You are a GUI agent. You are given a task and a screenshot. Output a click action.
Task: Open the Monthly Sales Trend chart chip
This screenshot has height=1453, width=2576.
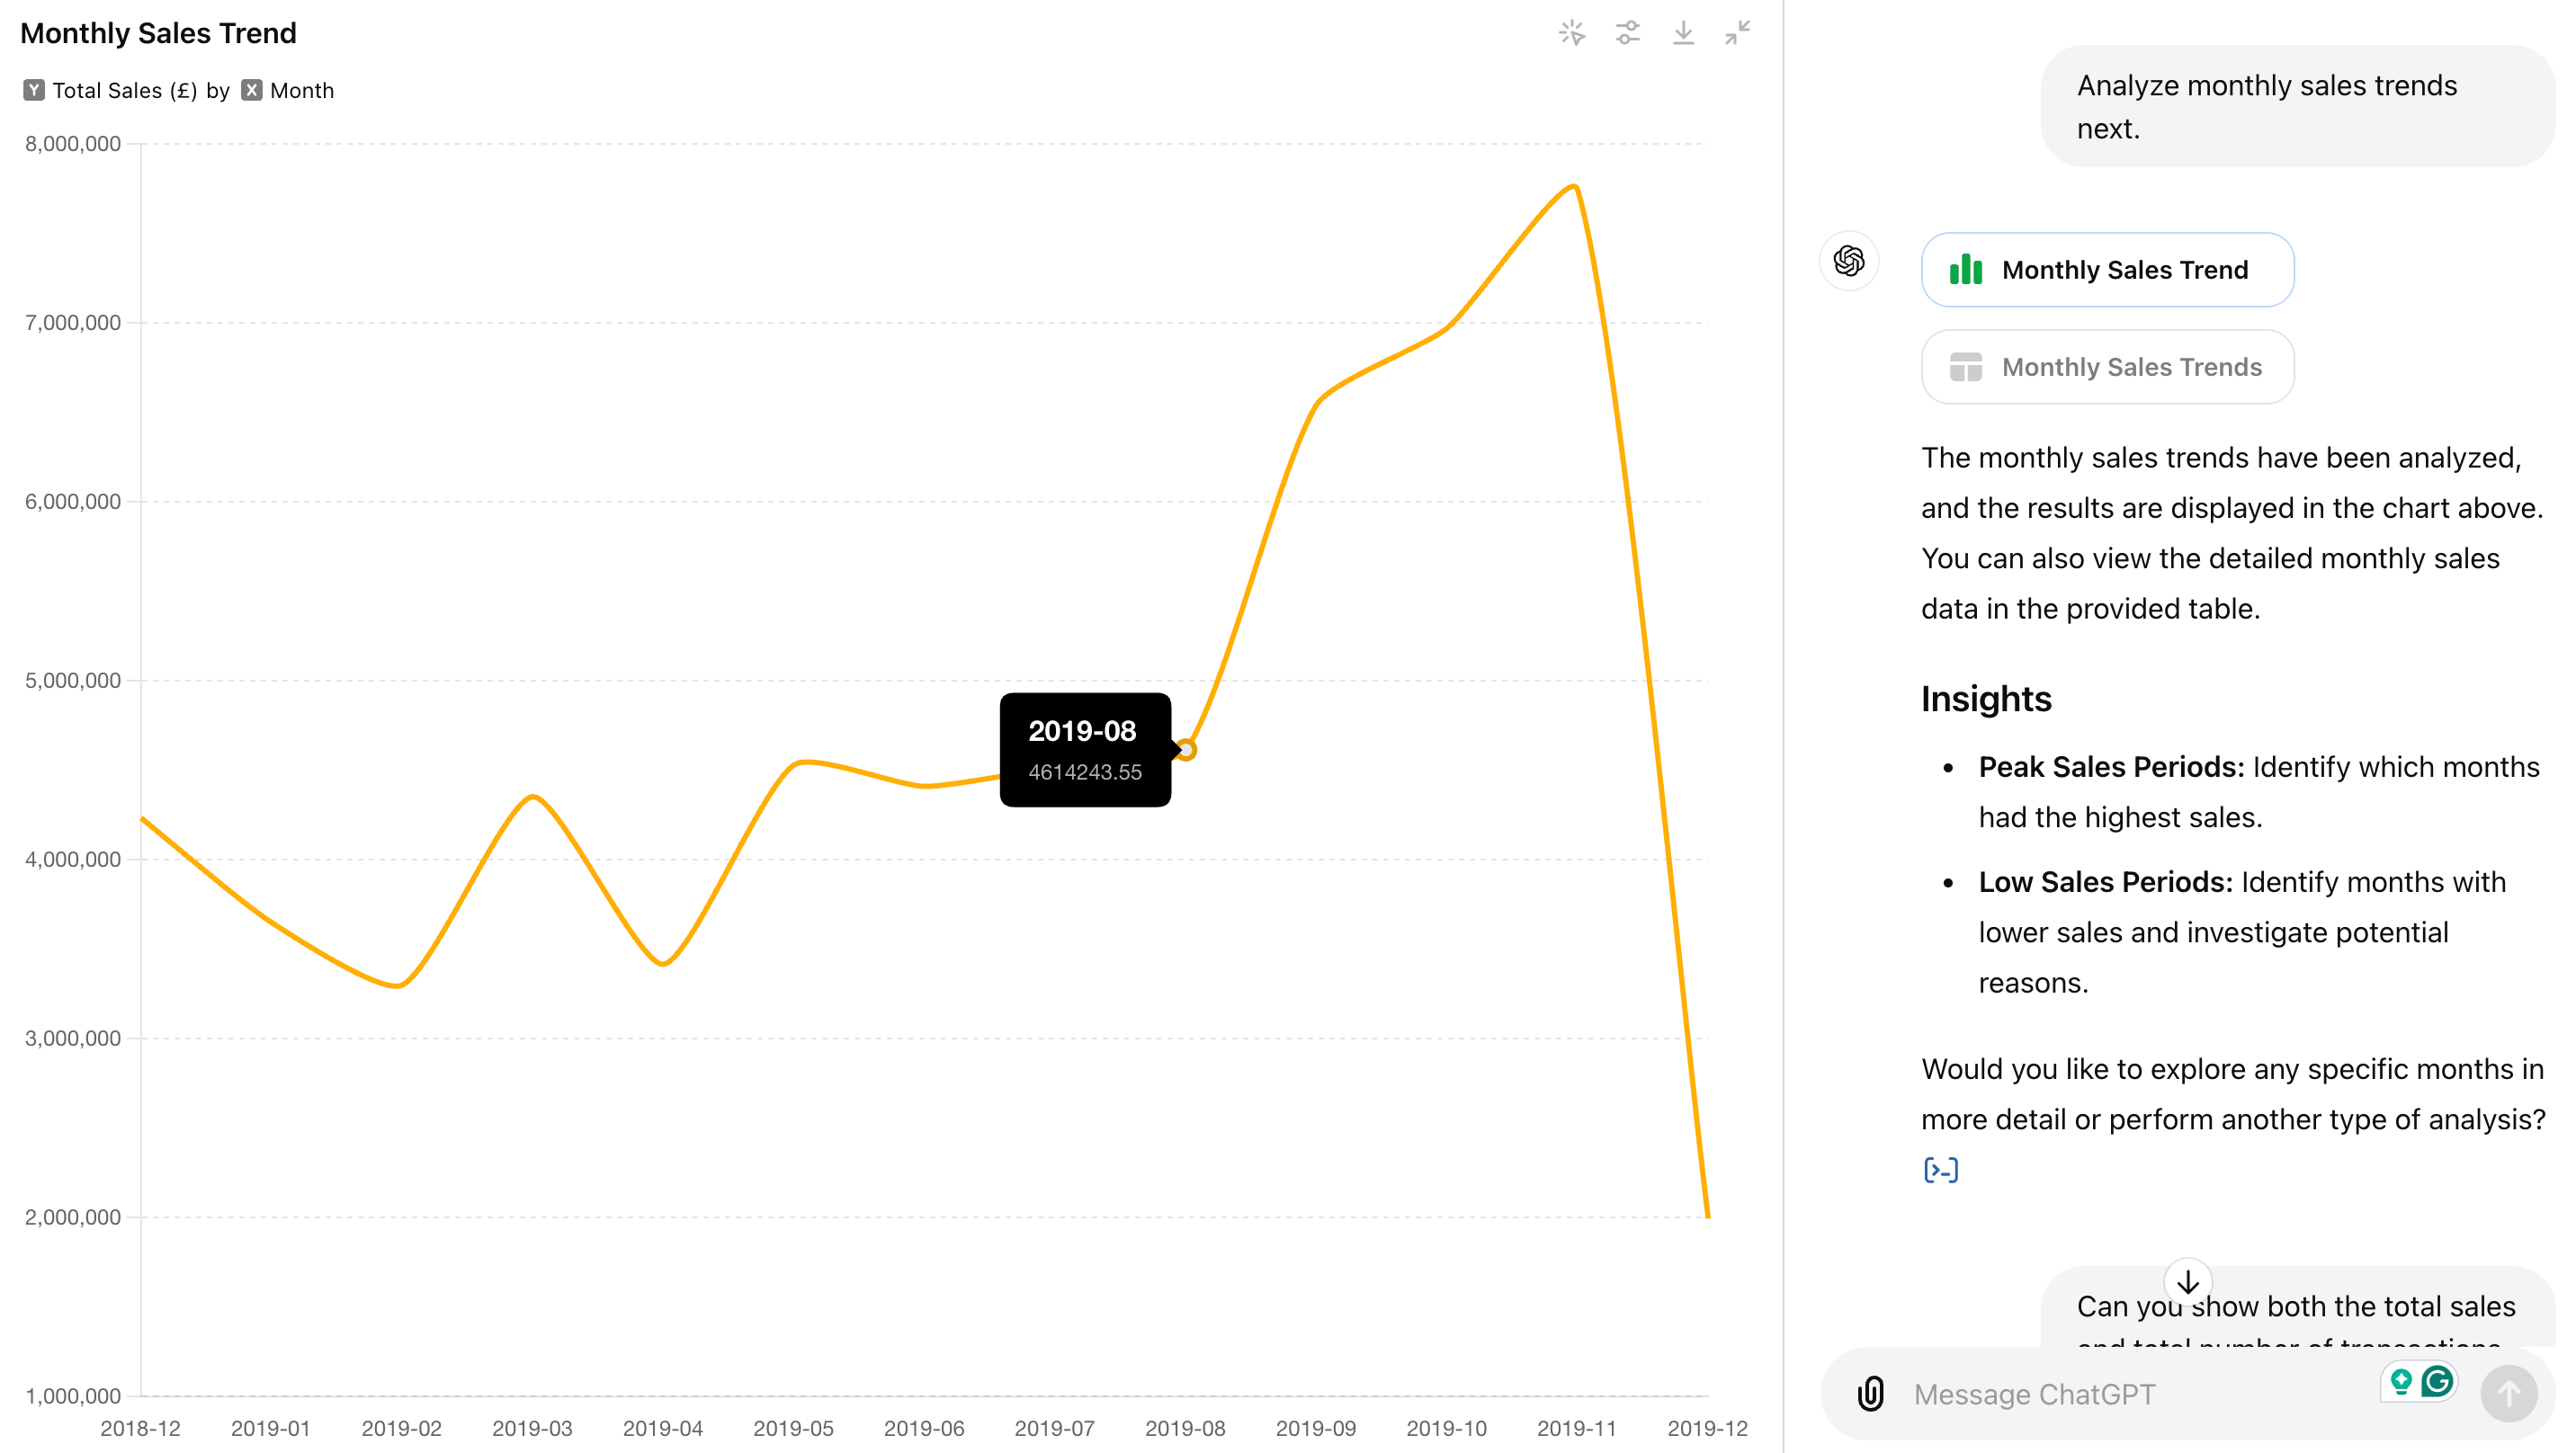2107,270
